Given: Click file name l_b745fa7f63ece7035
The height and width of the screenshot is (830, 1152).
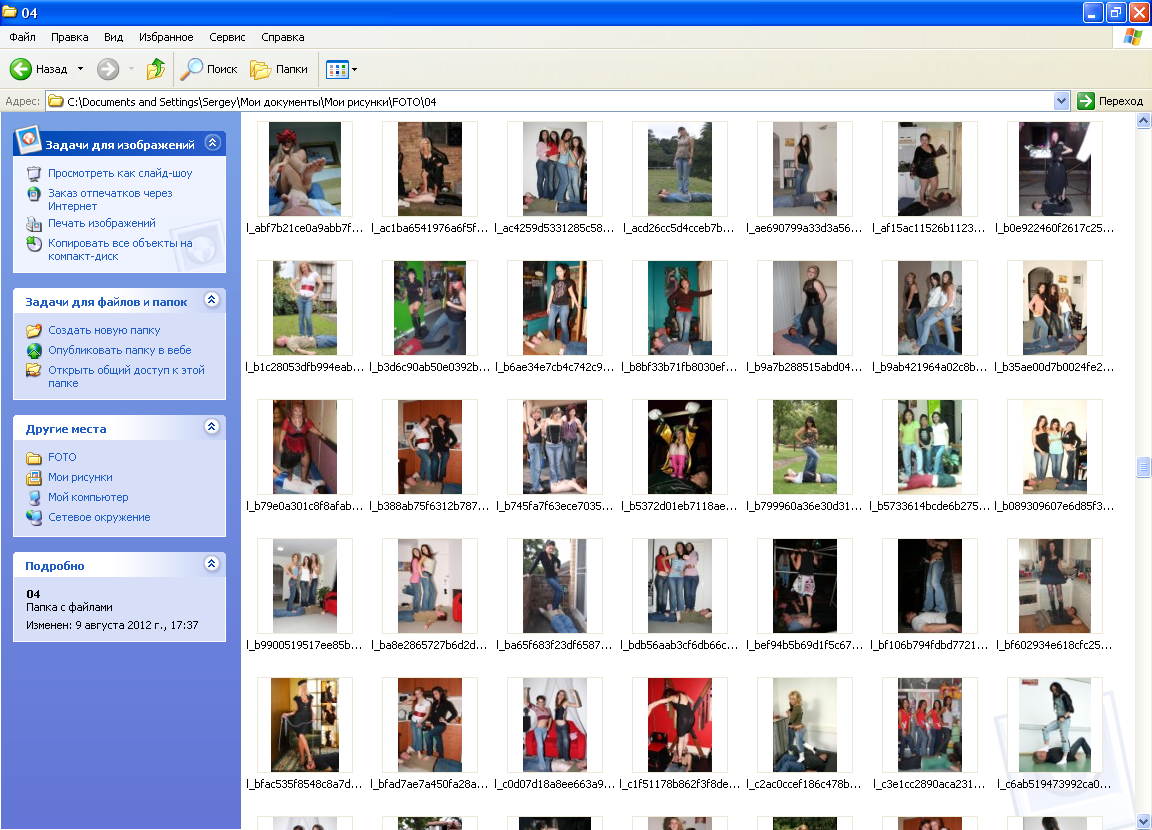Looking at the screenshot, I should [x=555, y=506].
